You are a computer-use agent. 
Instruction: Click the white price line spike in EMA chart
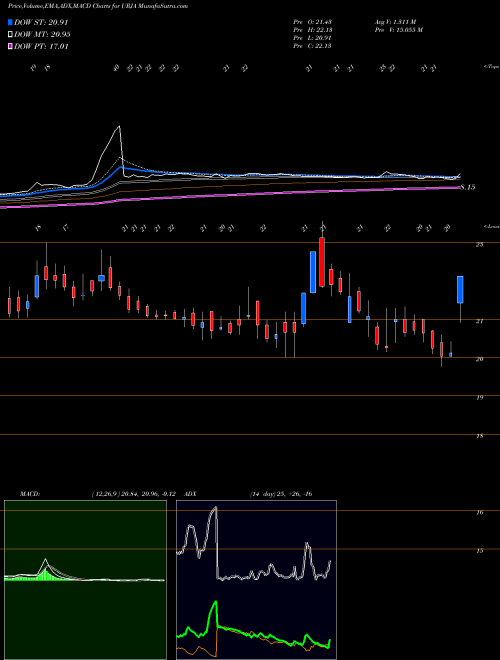119,128
